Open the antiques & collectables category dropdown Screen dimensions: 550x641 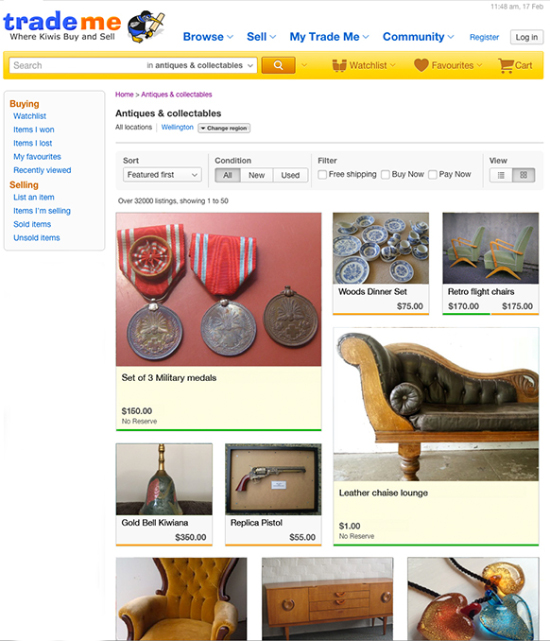[200, 65]
